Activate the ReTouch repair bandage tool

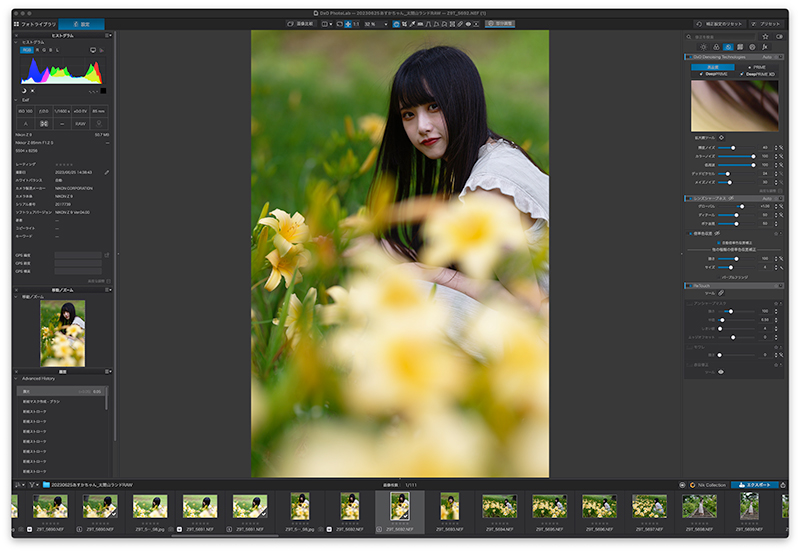[721, 293]
